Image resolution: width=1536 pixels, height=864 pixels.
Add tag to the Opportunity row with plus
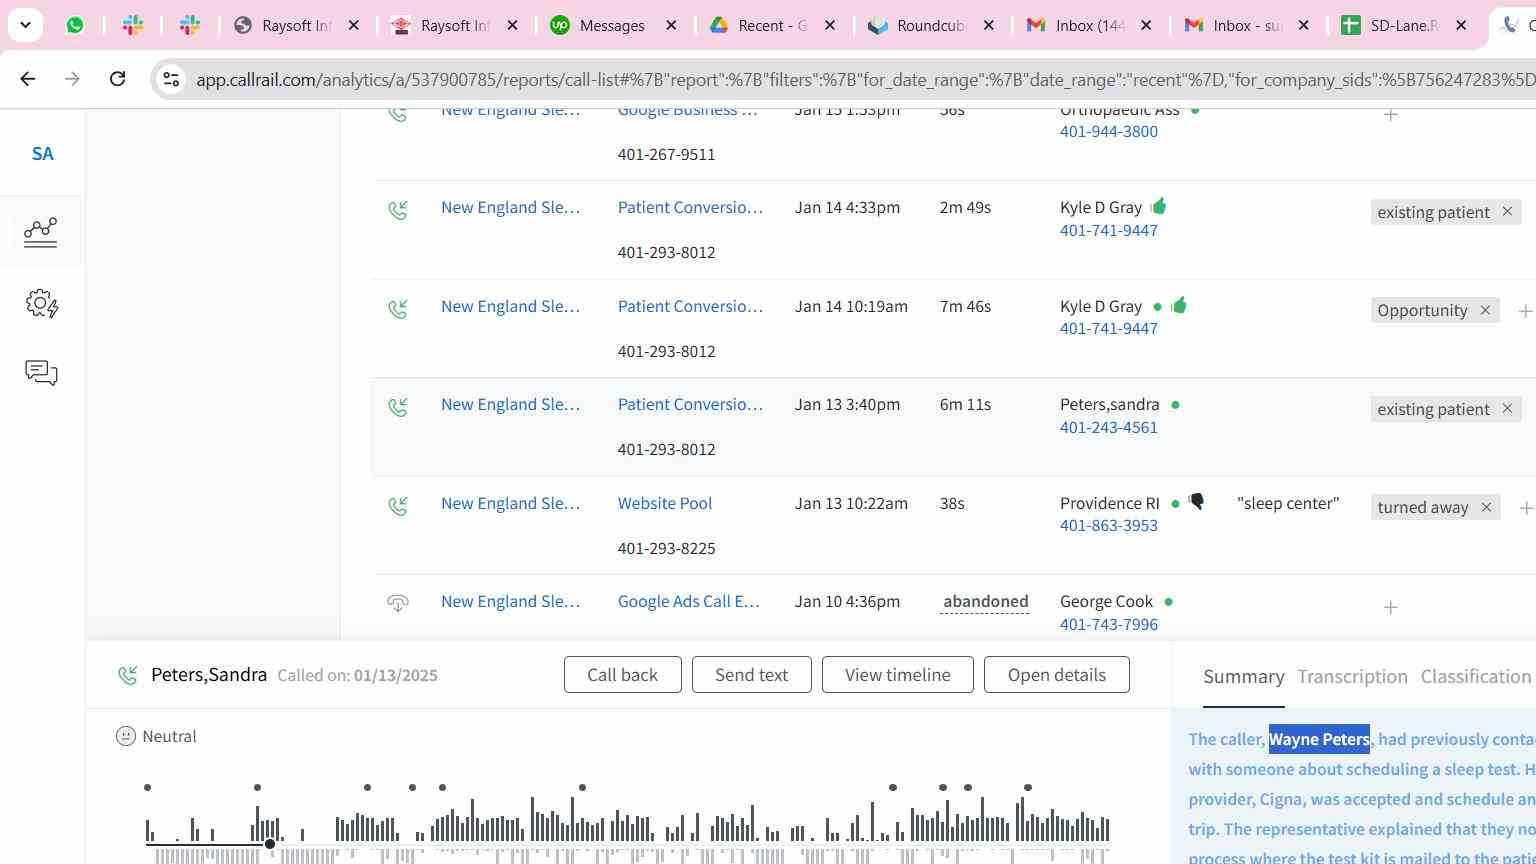[1525, 311]
